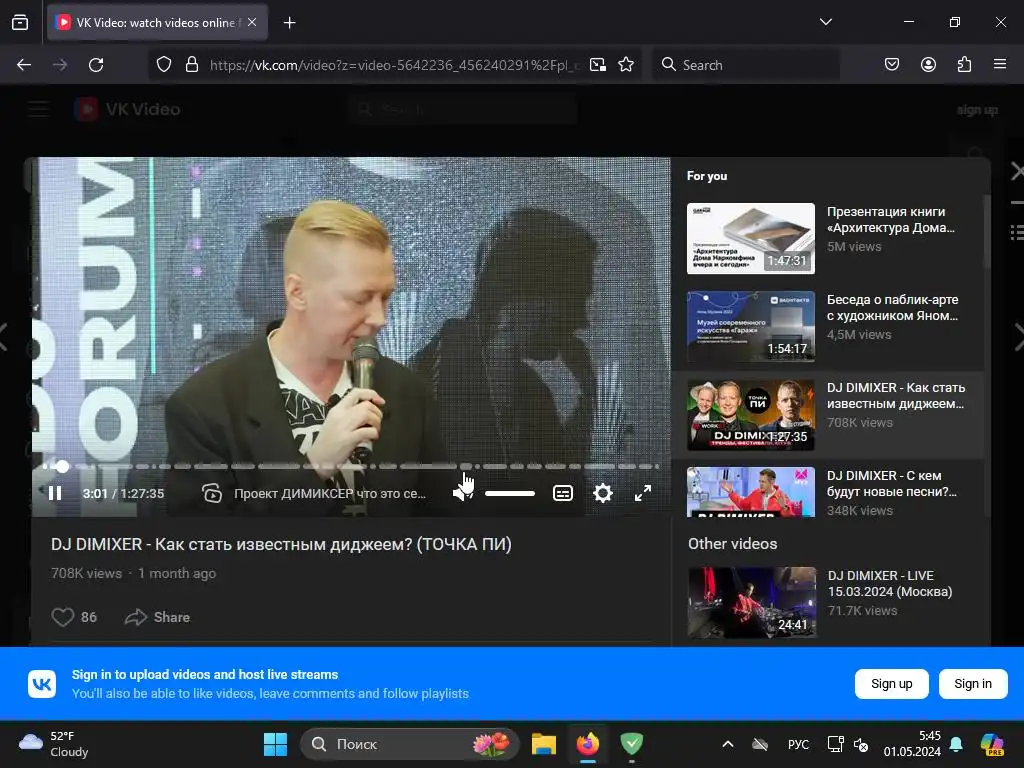Mute the video with the speaker icon
1024x768 pixels.
[462, 493]
